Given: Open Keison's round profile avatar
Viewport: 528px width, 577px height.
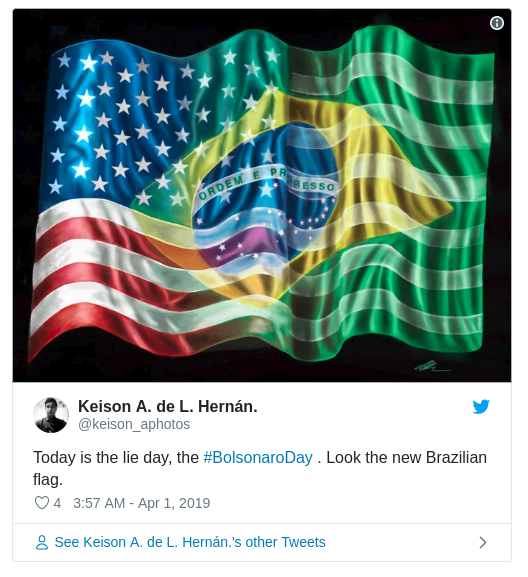Looking at the screenshot, I should [51, 415].
